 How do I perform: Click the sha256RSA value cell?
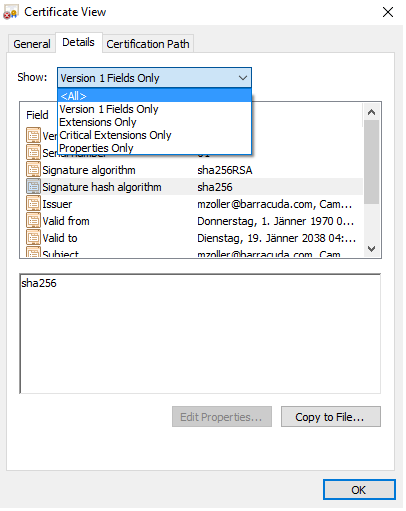pyautogui.click(x=225, y=170)
